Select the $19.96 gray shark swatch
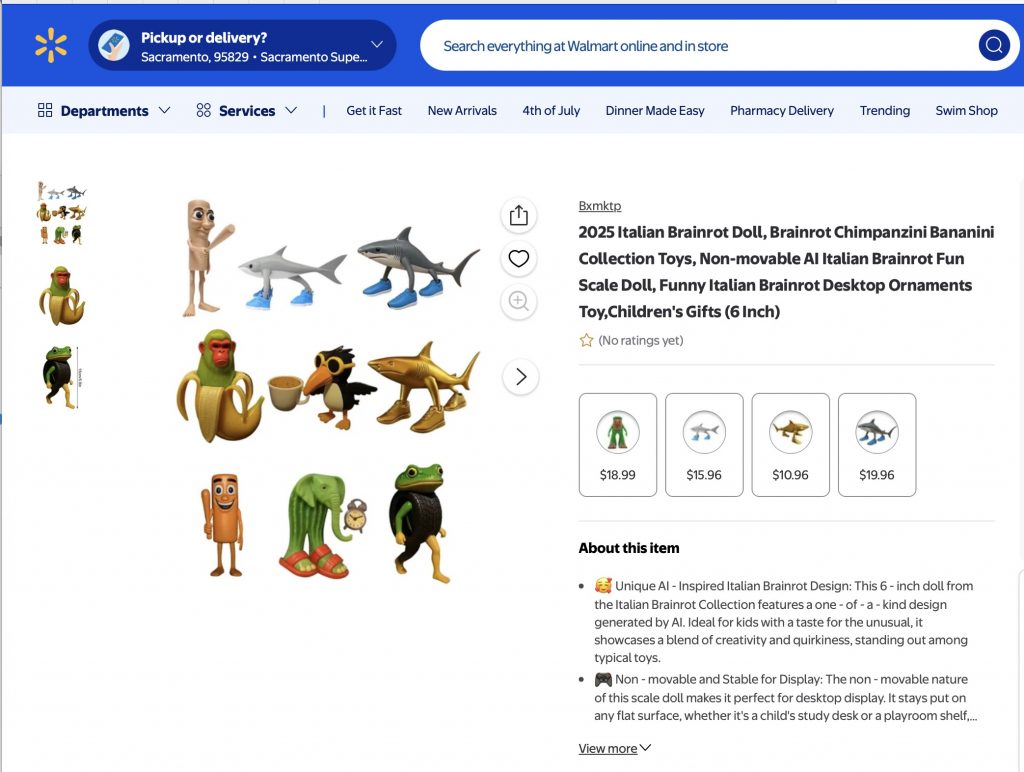Screen dimensions: 1024x772 [876, 444]
